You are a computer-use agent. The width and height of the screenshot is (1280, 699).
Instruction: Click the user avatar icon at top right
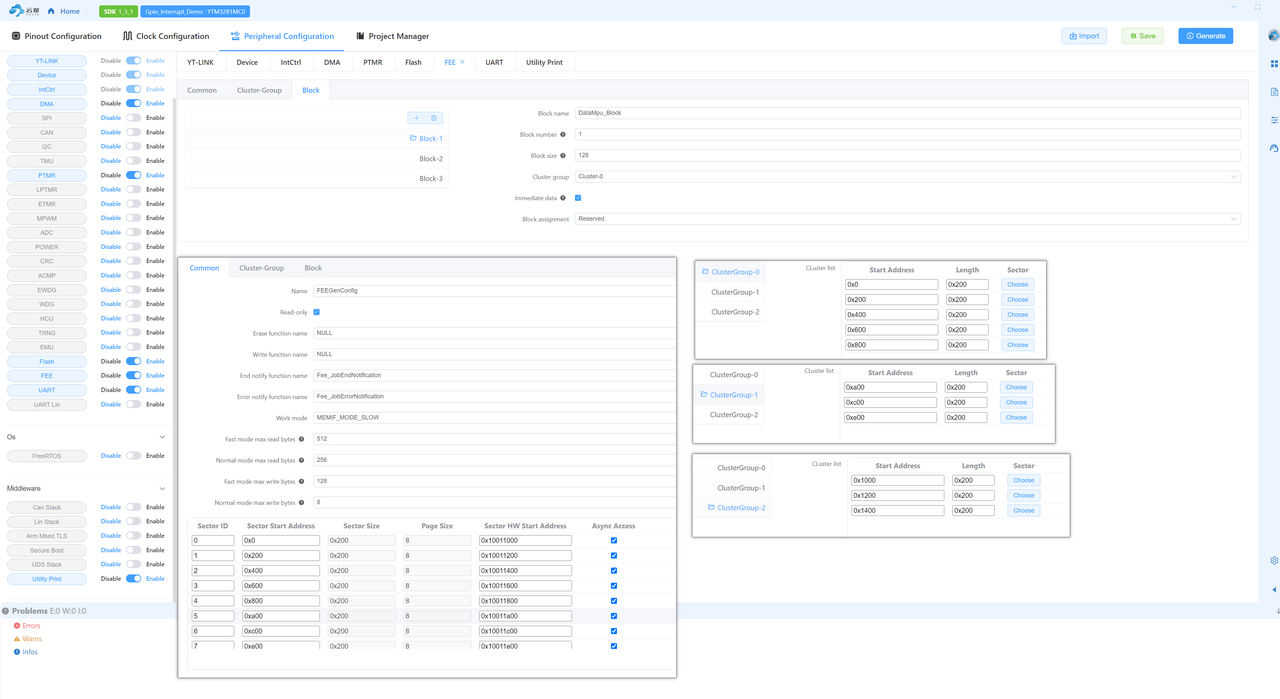pos(1273,35)
